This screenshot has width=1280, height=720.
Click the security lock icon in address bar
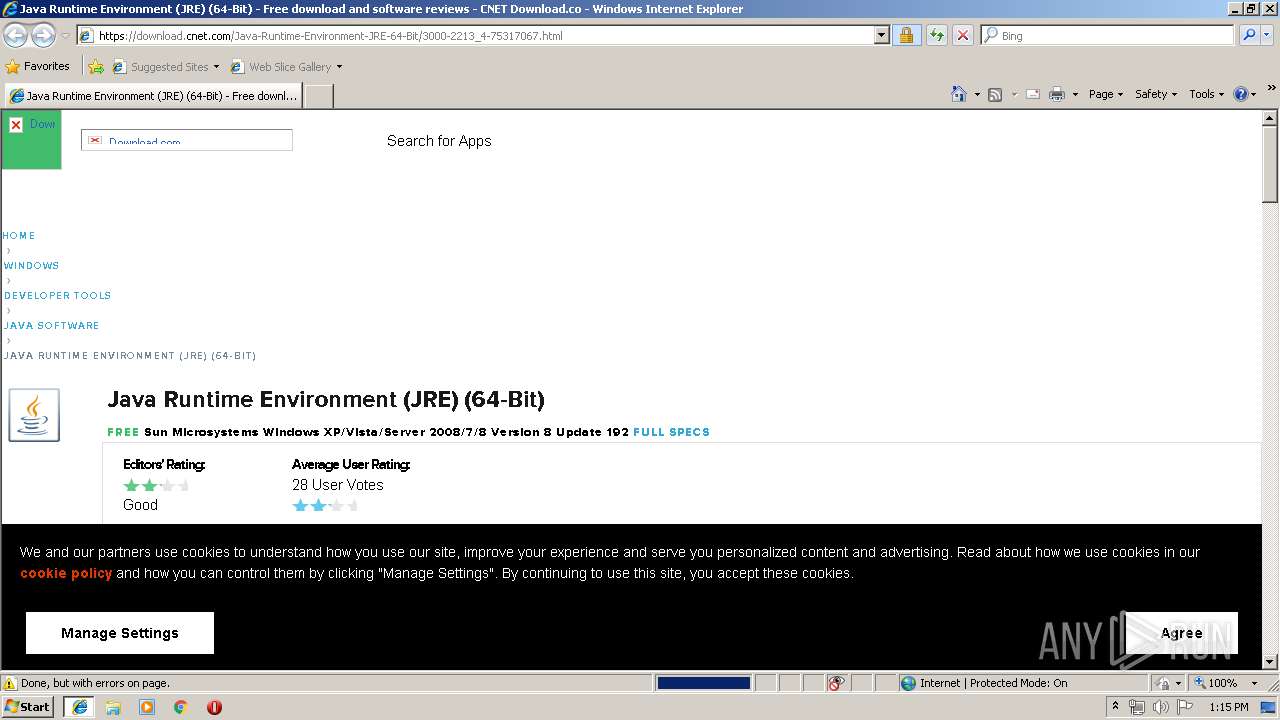click(906, 35)
